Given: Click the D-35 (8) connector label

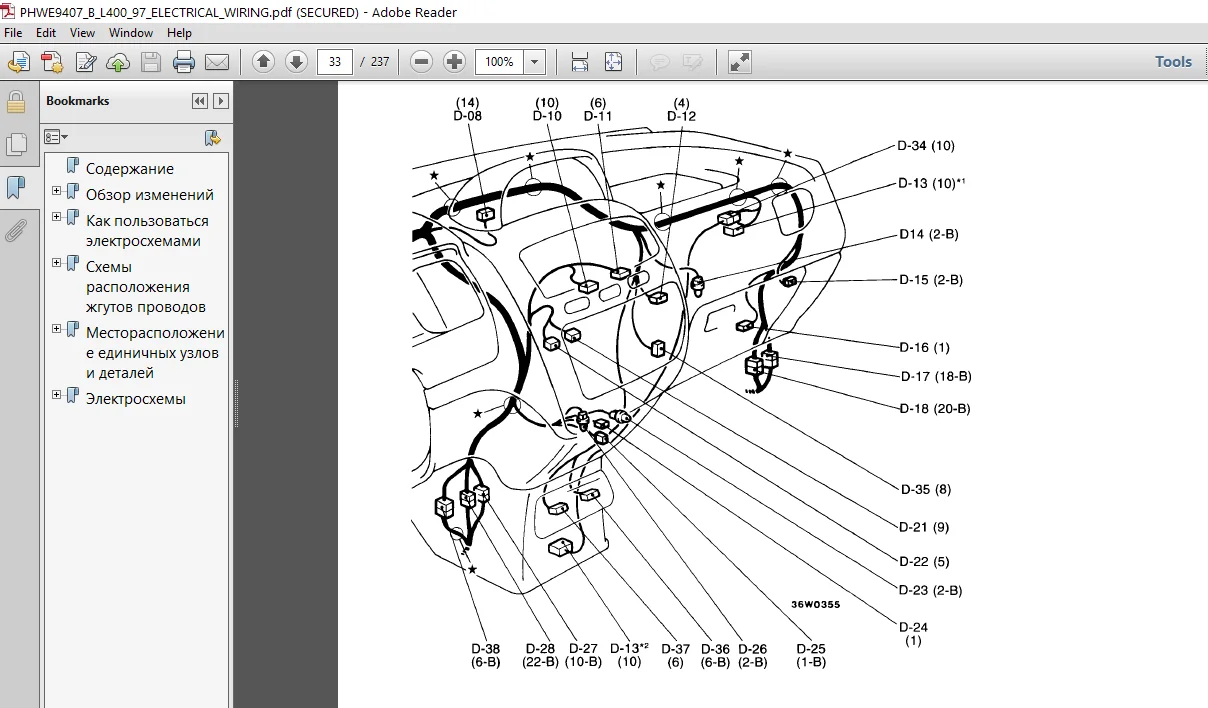Looking at the screenshot, I should tap(925, 490).
